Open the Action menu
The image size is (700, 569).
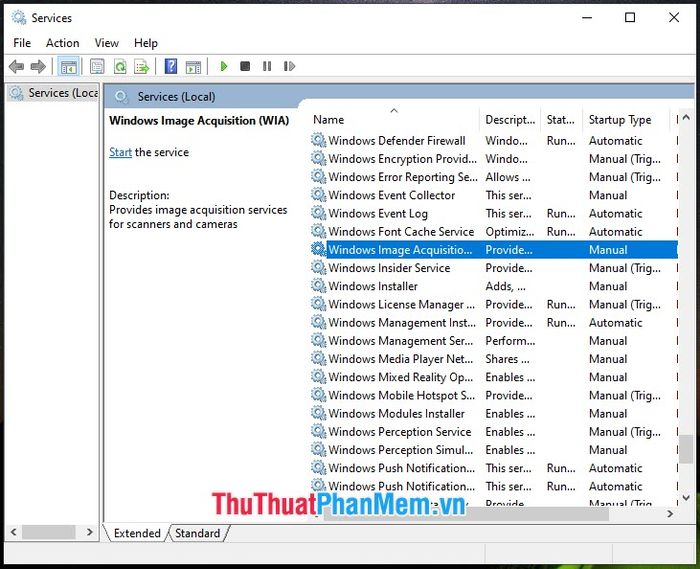(x=62, y=43)
